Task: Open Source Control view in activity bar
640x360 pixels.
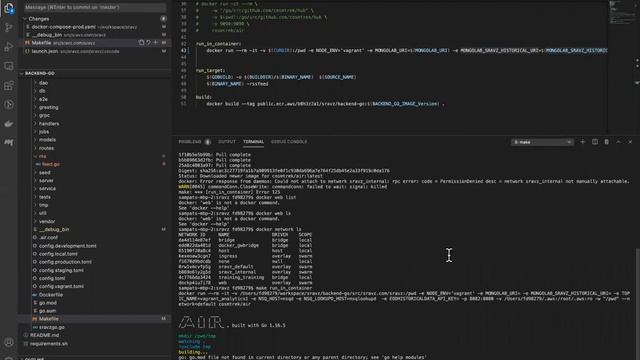Action: coord(9,27)
